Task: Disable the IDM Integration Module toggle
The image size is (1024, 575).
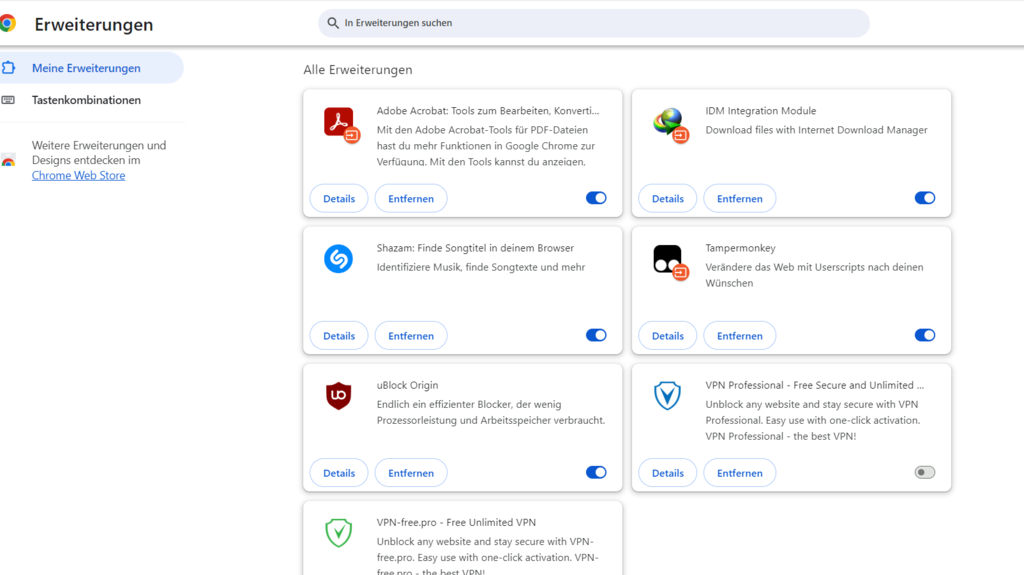Action: point(925,198)
